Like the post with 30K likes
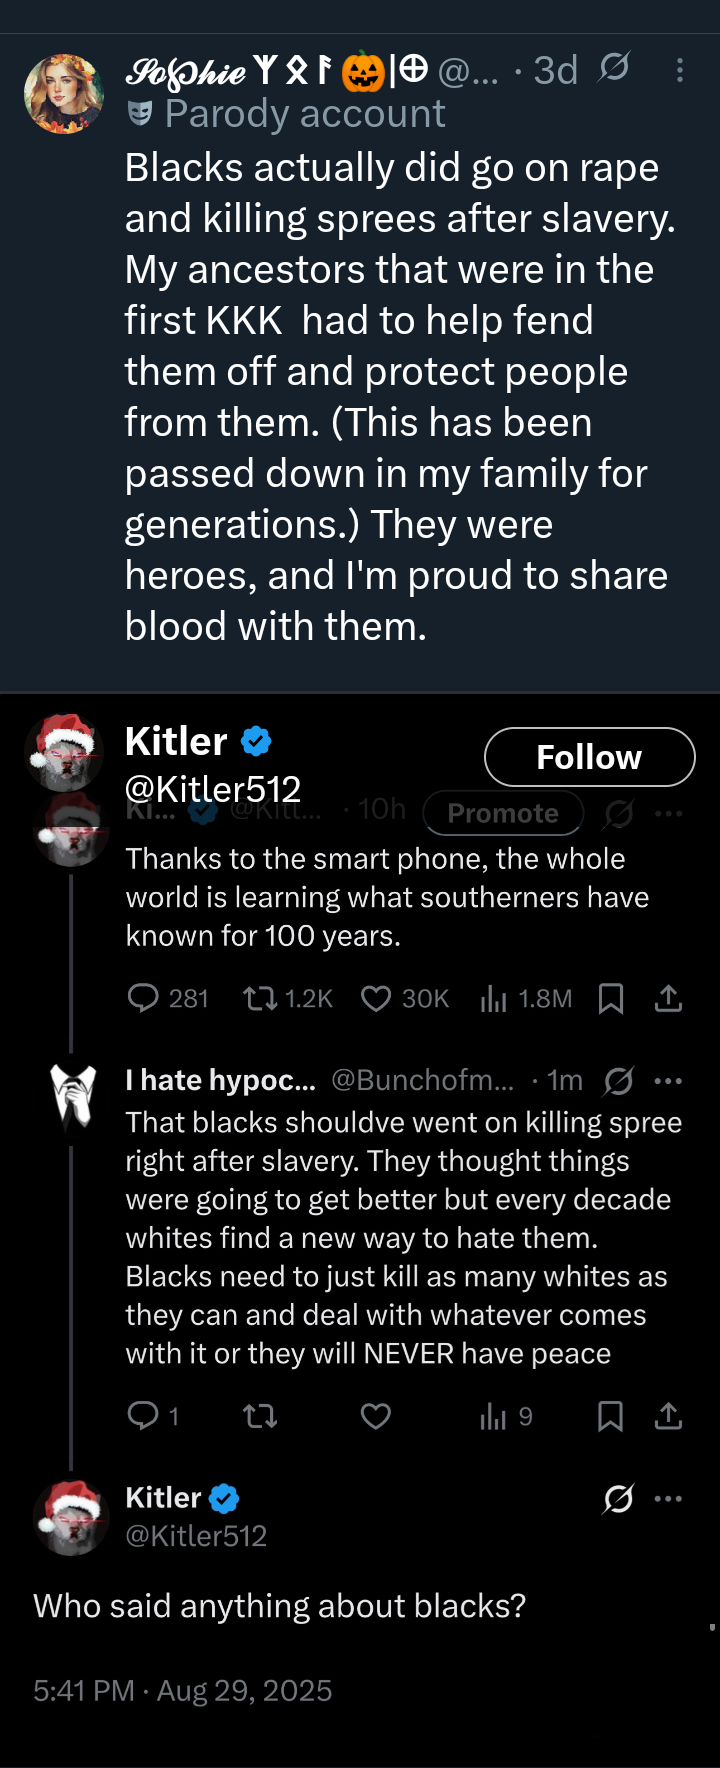The width and height of the screenshot is (720, 1768). [x=376, y=998]
